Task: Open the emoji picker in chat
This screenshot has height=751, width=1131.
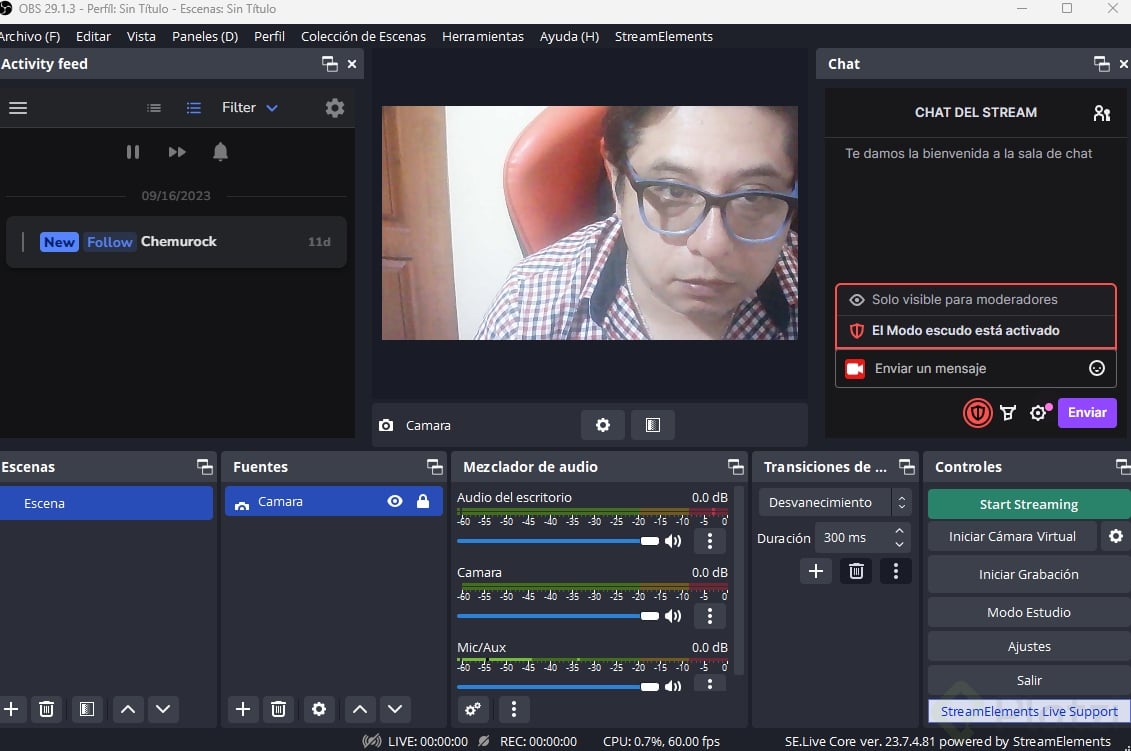Action: (x=1097, y=368)
